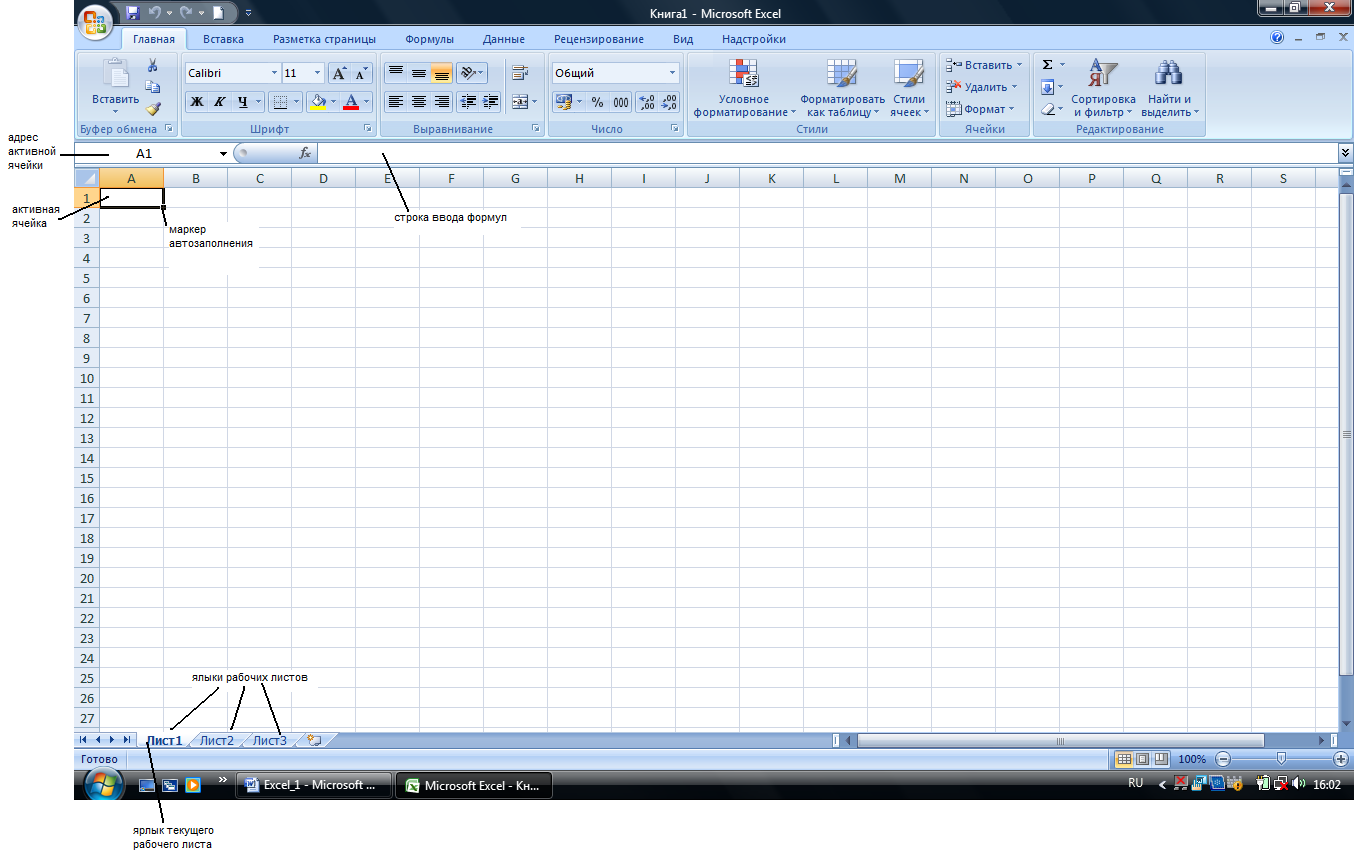
Task: Click the formula input bar
Action: coord(826,153)
